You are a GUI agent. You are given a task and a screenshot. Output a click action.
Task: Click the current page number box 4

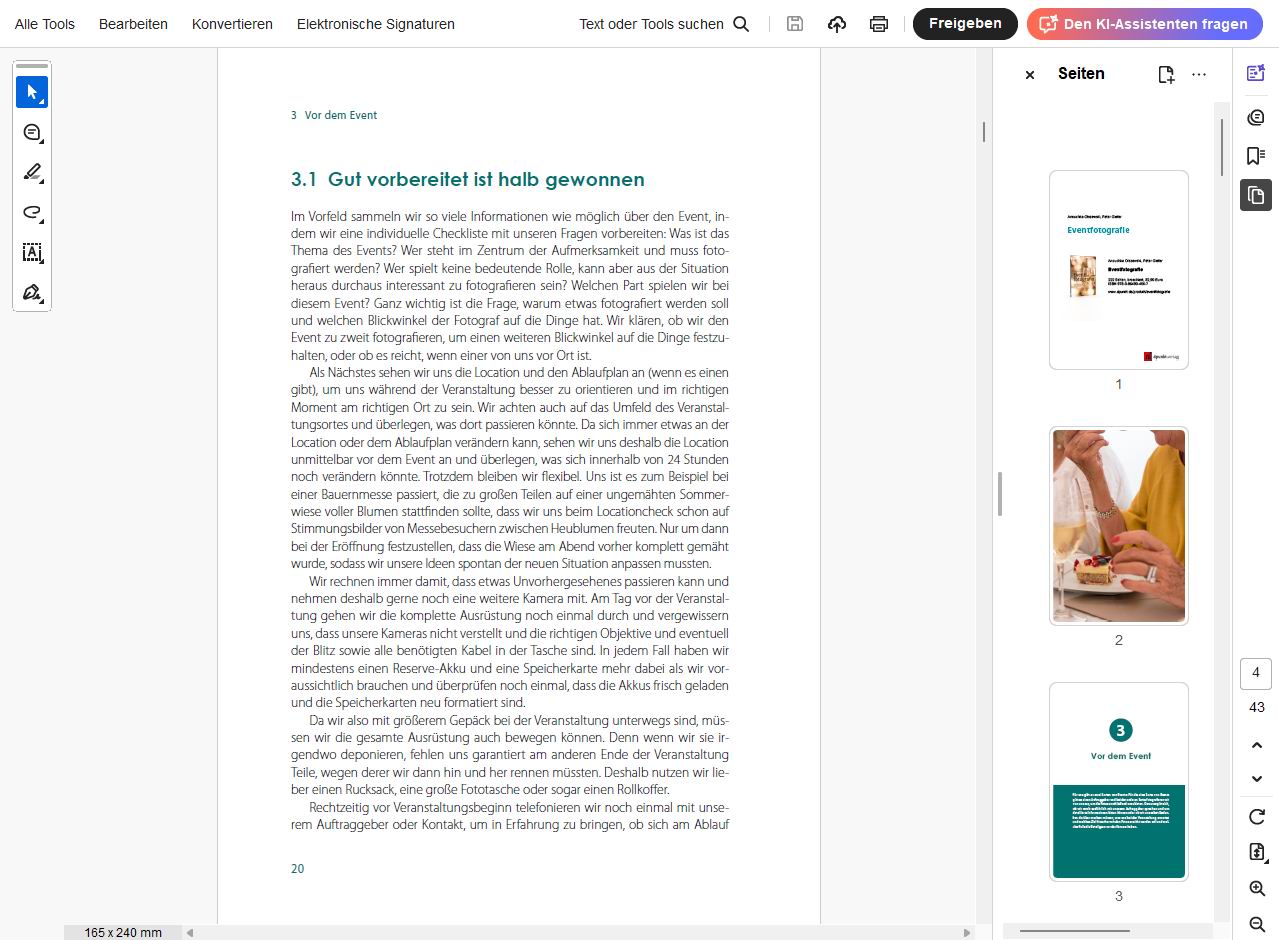click(1256, 674)
